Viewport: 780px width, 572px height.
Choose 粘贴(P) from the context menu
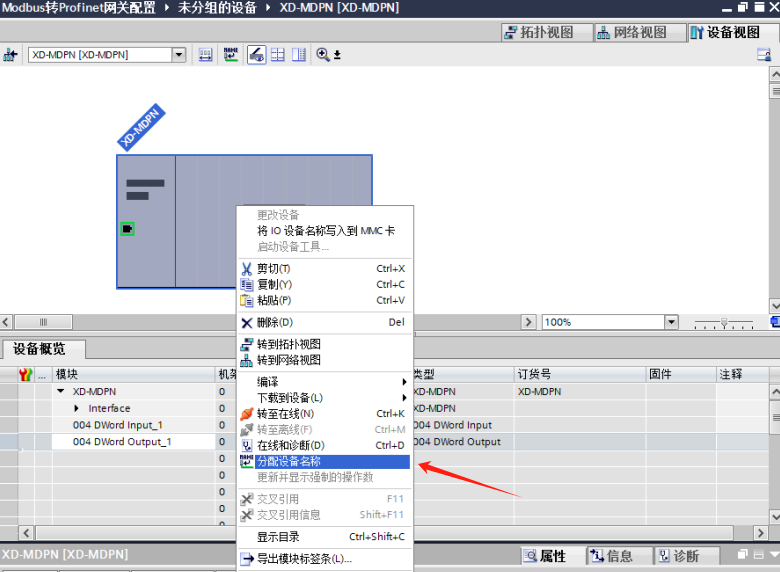pyautogui.click(x=325, y=300)
